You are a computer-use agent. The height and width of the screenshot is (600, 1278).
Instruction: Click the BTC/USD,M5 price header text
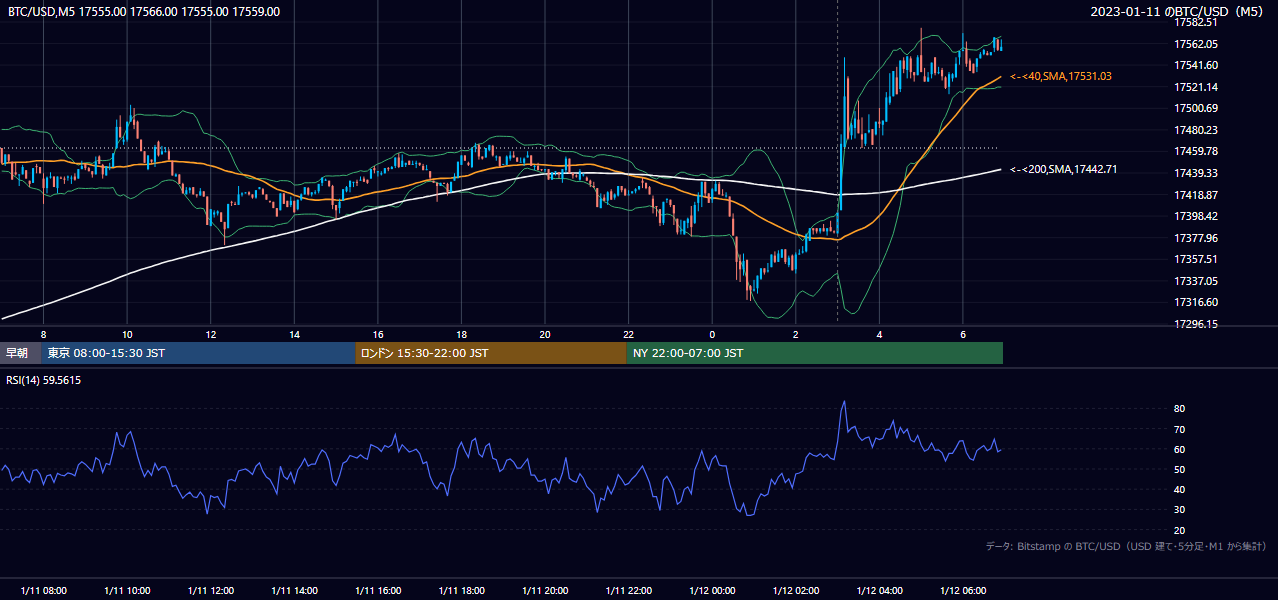click(144, 12)
